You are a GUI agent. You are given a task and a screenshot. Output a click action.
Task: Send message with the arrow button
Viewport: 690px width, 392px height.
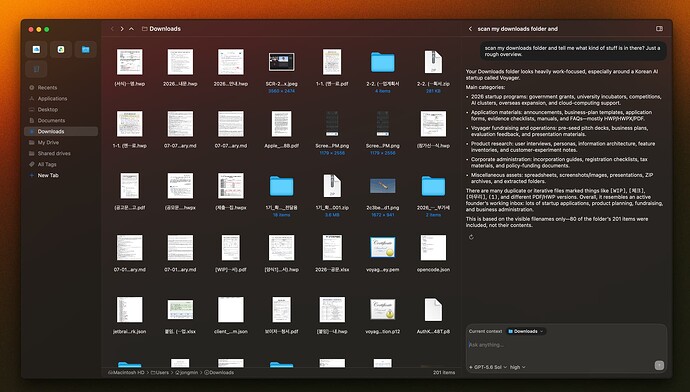(659, 365)
